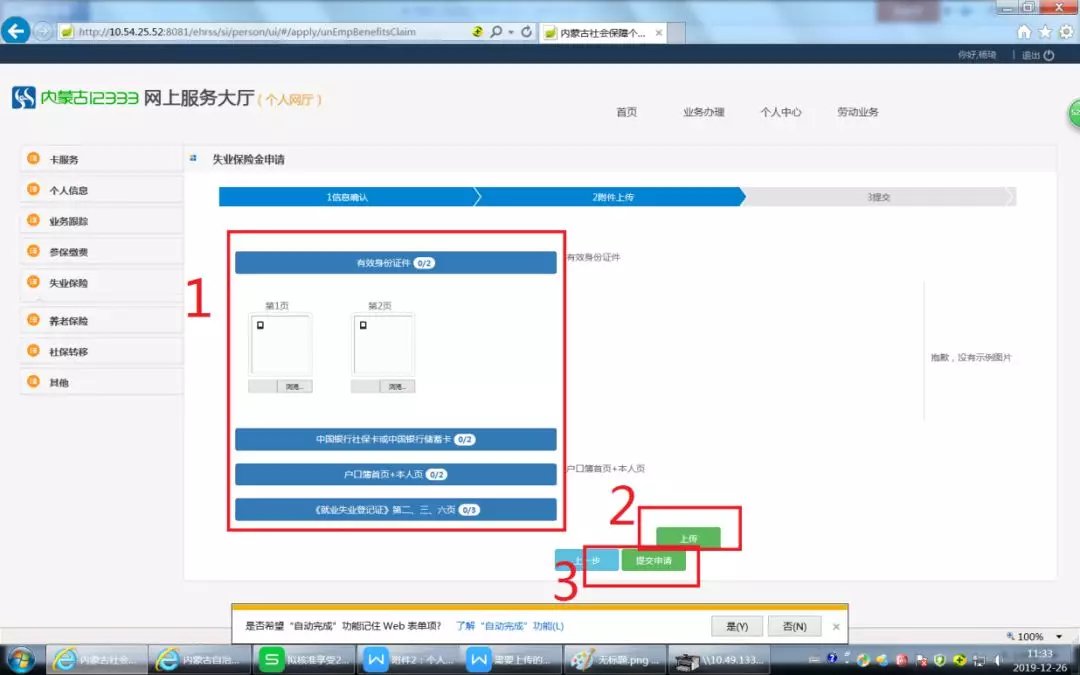Open the 劳动业务 navigation item
1080x675 pixels.
point(858,112)
